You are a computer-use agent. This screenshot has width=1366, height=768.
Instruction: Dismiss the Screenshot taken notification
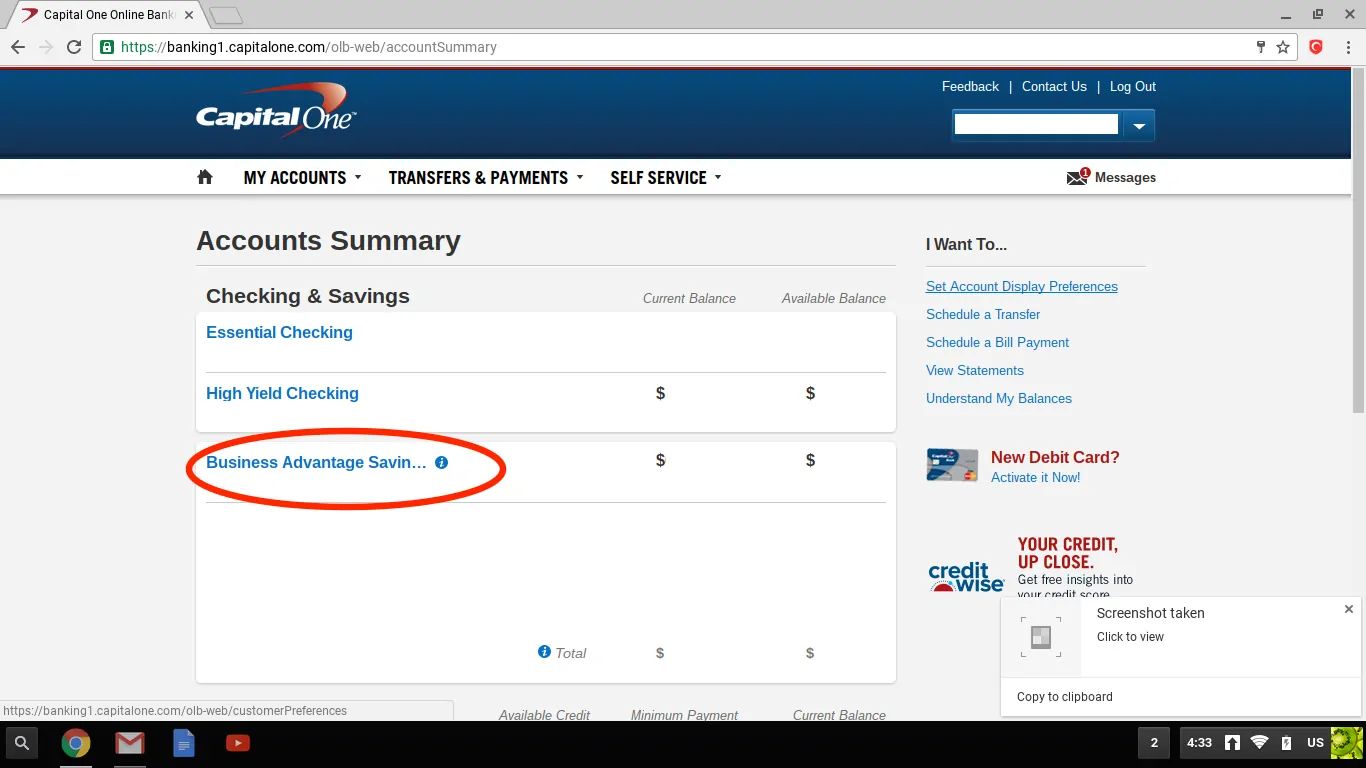click(1348, 609)
